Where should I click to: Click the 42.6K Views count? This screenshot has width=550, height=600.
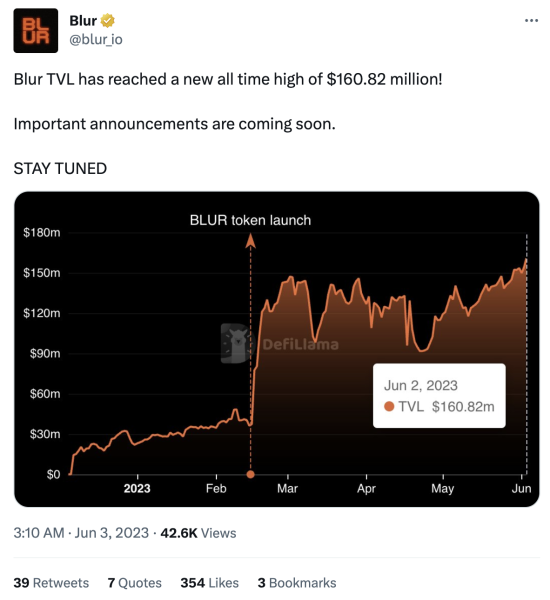[x=198, y=533]
